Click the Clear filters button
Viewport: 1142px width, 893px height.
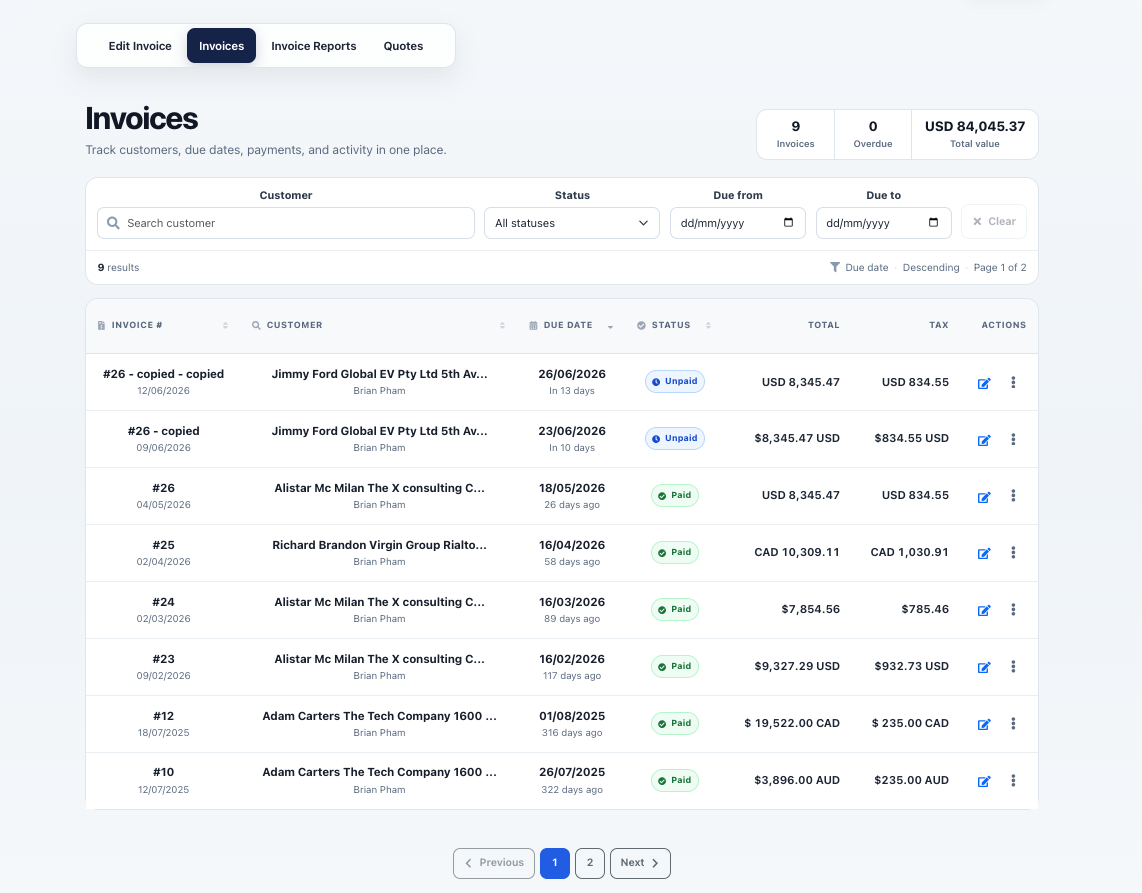(994, 221)
